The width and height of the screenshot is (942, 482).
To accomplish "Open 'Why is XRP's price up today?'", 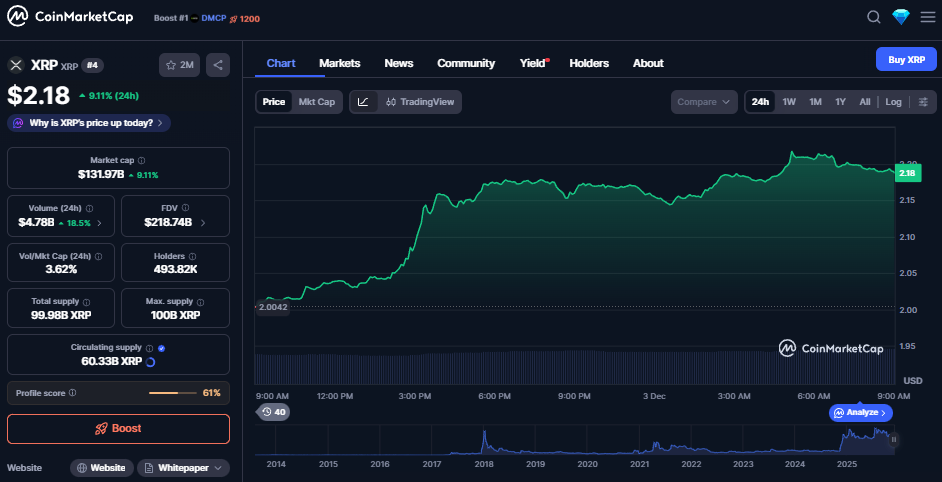I will click(x=89, y=123).
